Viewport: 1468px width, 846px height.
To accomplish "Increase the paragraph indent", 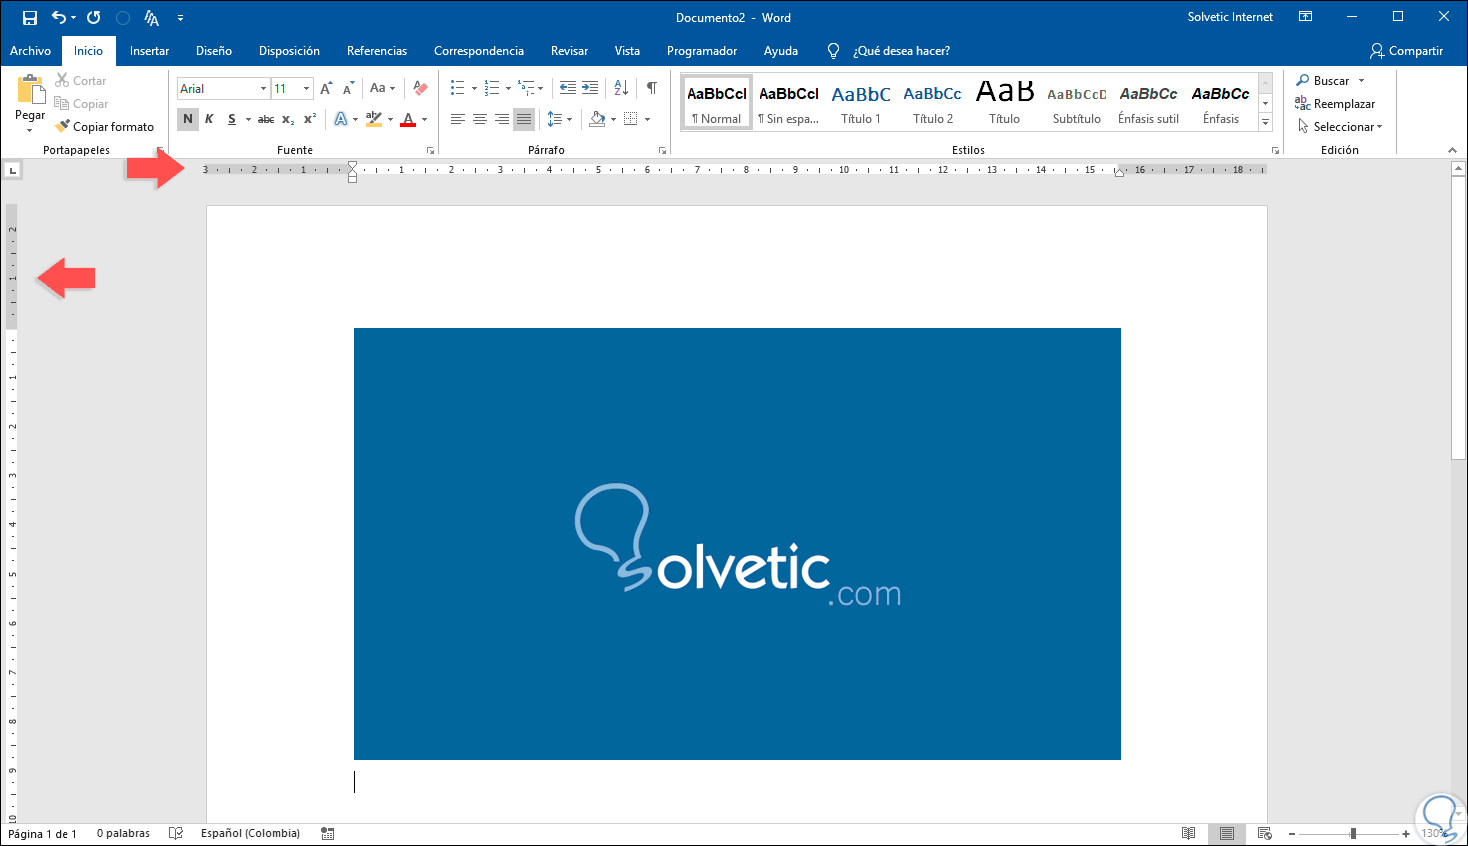I will pyautogui.click(x=590, y=89).
